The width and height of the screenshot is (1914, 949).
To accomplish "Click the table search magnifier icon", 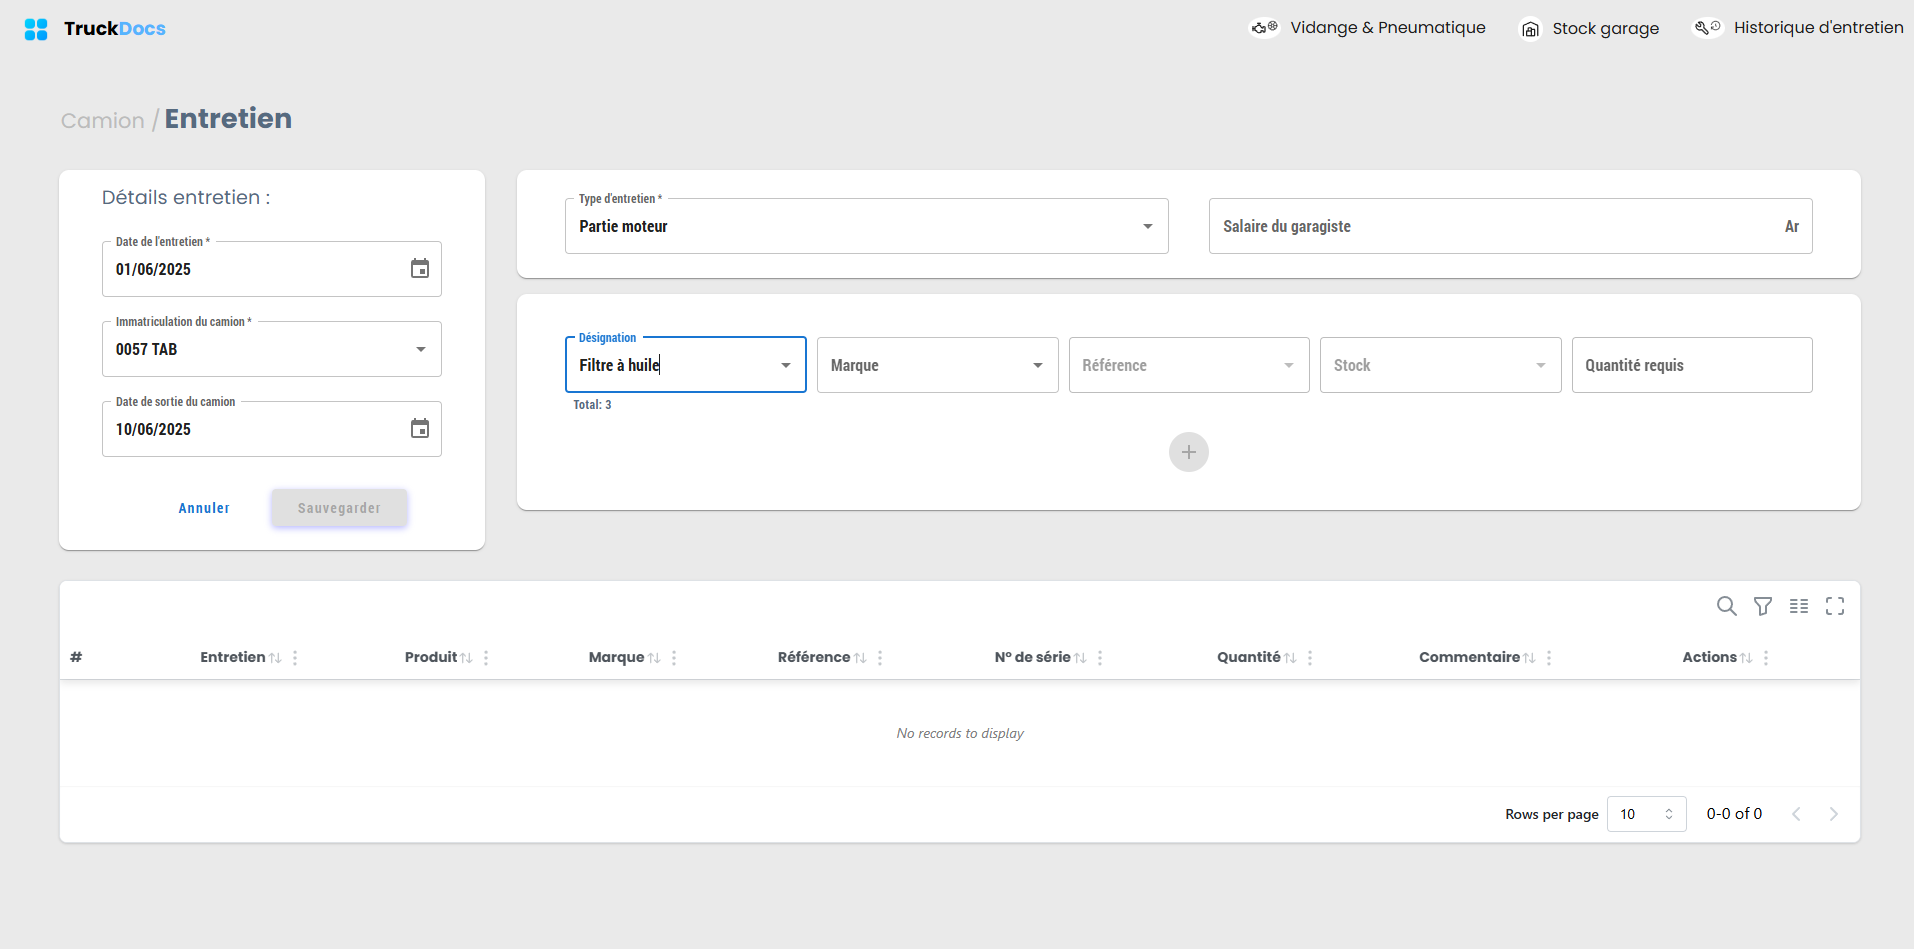I will point(1726,606).
